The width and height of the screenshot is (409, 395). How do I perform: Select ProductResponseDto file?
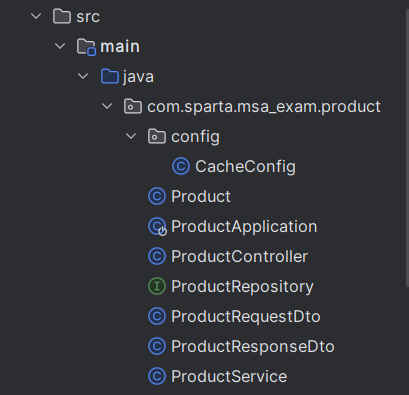pos(253,346)
